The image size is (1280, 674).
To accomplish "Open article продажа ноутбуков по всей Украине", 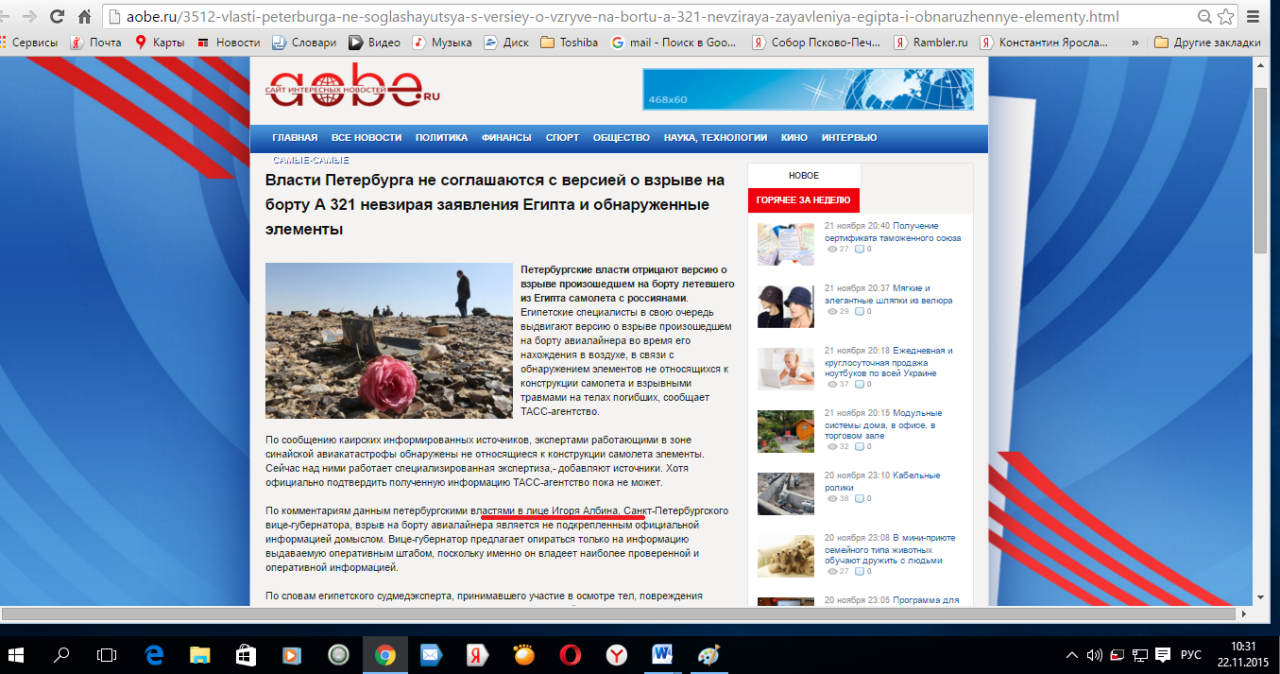I will [889, 362].
